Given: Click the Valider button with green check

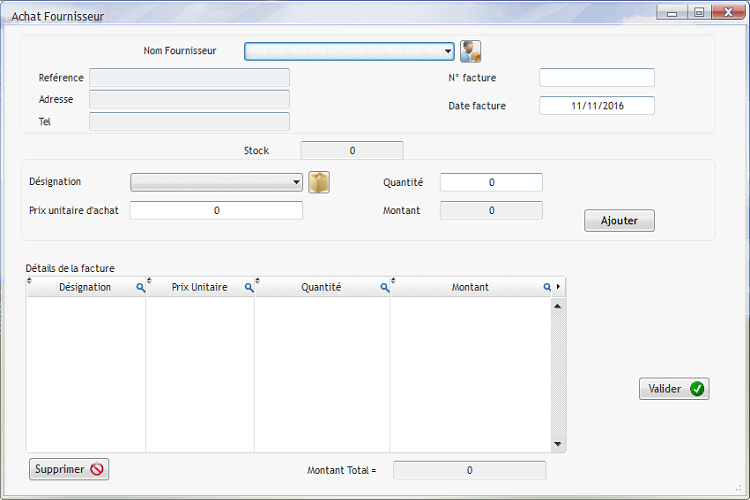Looking at the screenshot, I should [674, 389].
